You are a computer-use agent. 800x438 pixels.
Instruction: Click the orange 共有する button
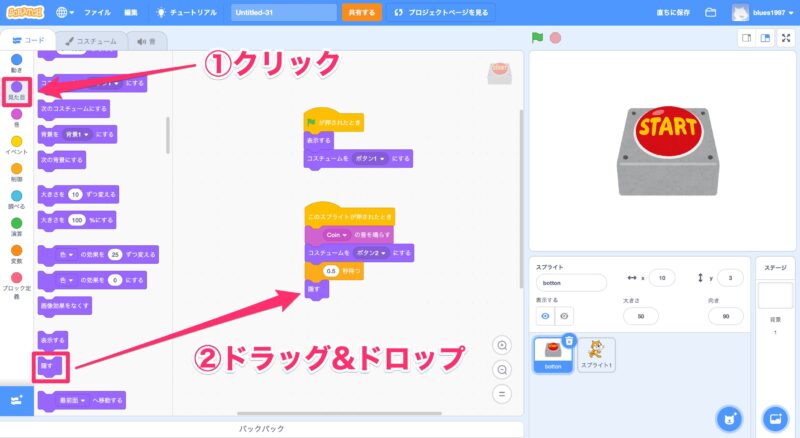[x=361, y=13]
